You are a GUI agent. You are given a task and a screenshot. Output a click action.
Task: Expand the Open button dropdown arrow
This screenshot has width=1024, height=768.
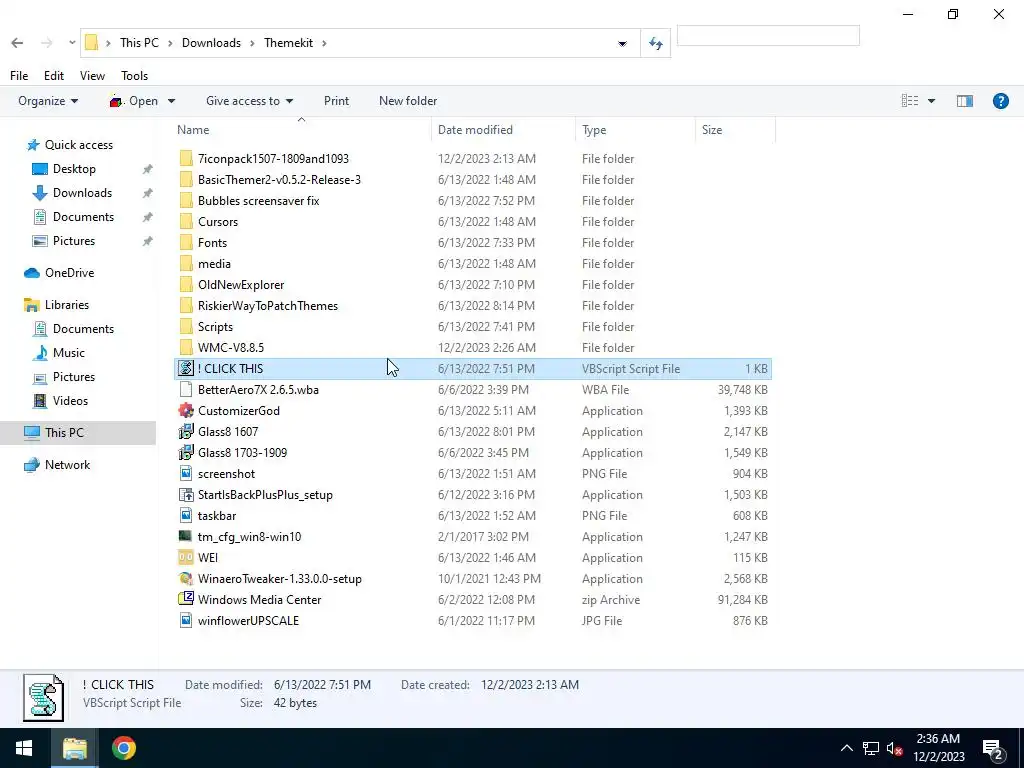(x=171, y=101)
